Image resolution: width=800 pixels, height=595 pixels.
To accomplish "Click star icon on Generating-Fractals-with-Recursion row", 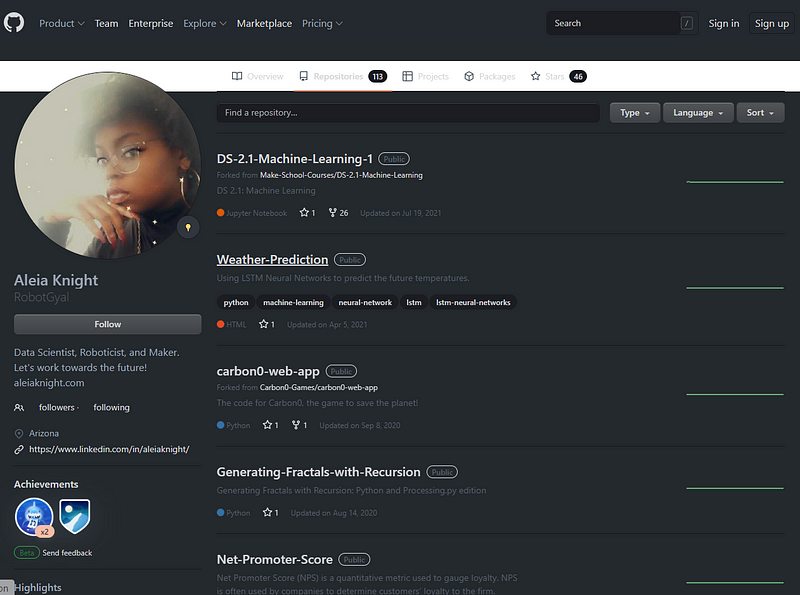I will point(267,512).
